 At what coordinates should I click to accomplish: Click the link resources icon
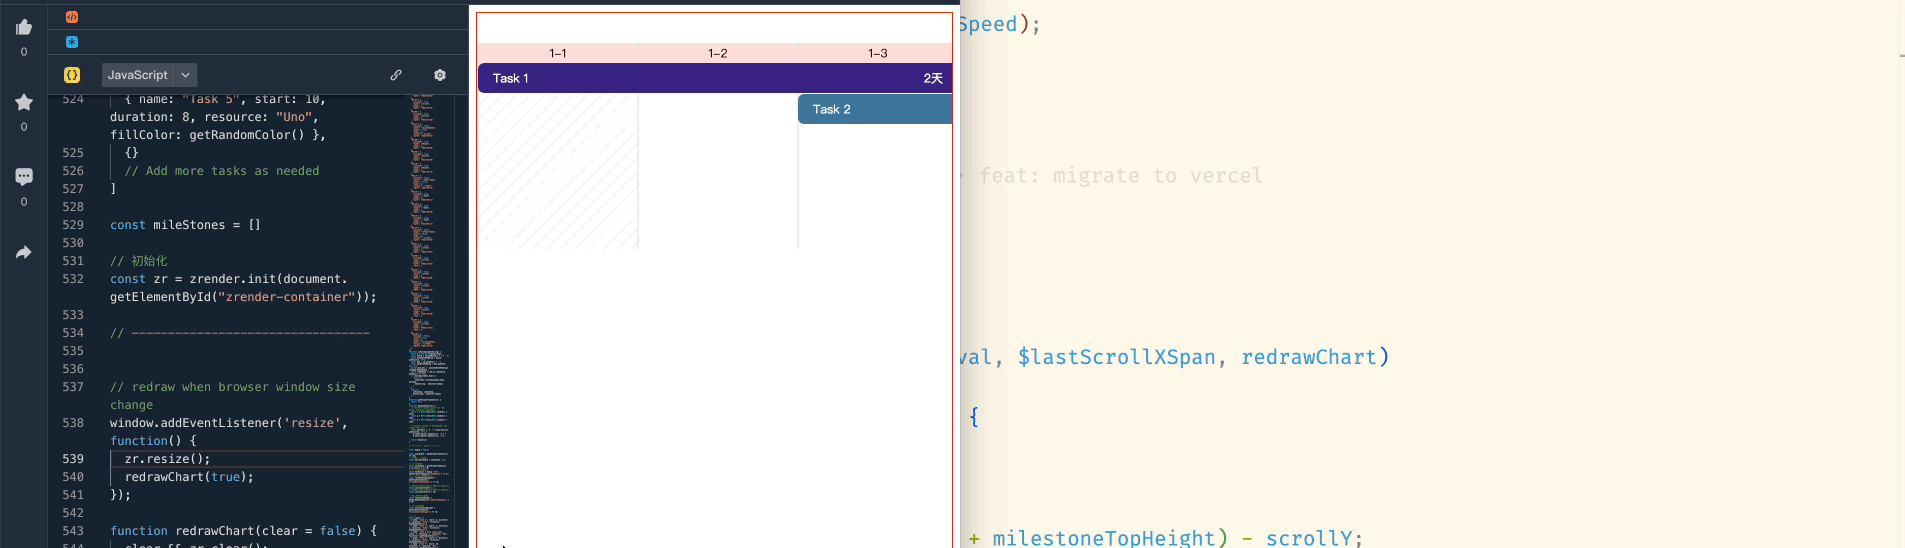(396, 75)
